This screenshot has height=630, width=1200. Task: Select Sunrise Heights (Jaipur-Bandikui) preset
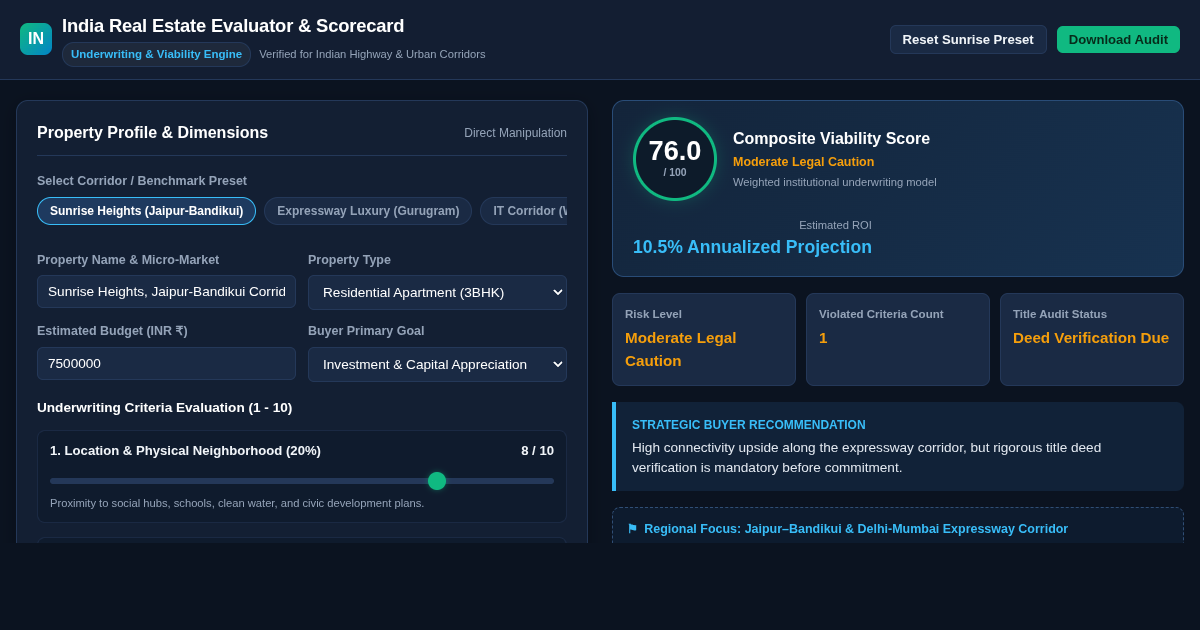click(146, 211)
